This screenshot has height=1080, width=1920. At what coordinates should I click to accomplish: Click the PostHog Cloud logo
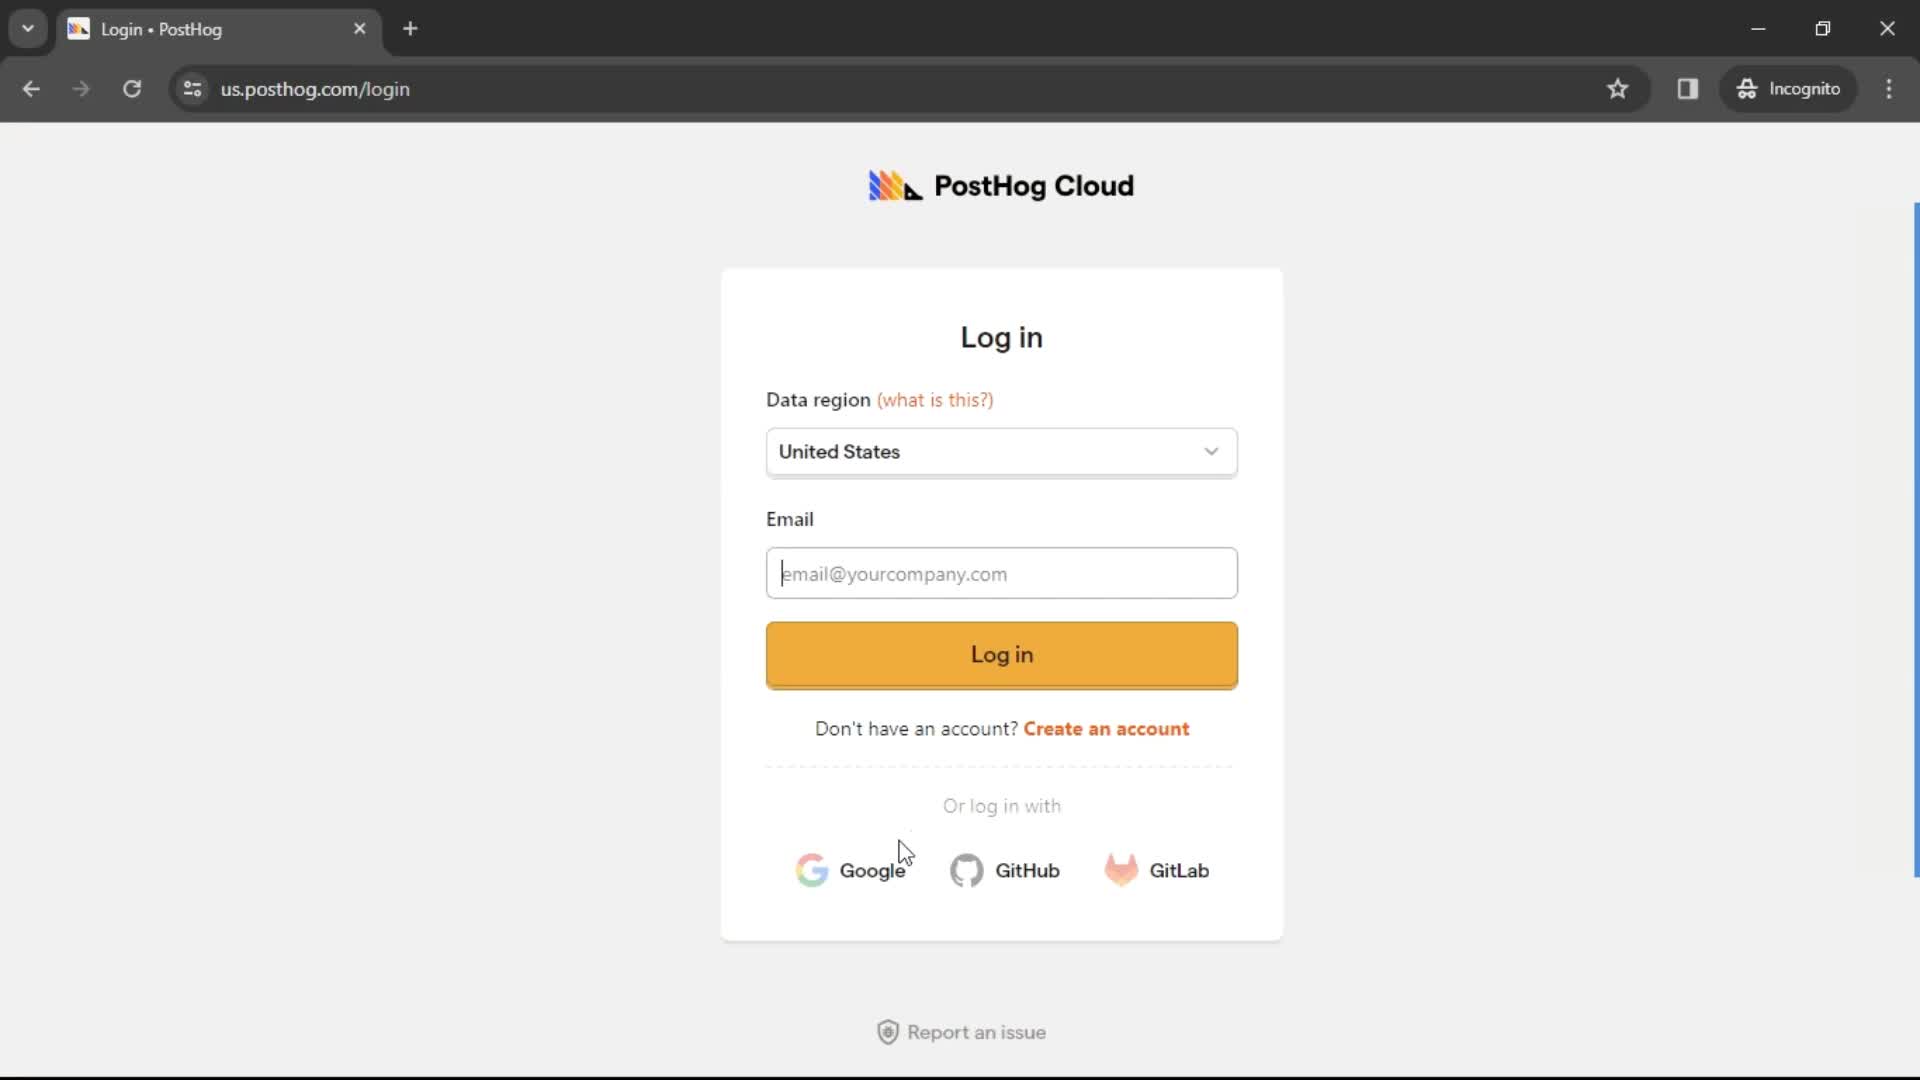coord(1001,186)
